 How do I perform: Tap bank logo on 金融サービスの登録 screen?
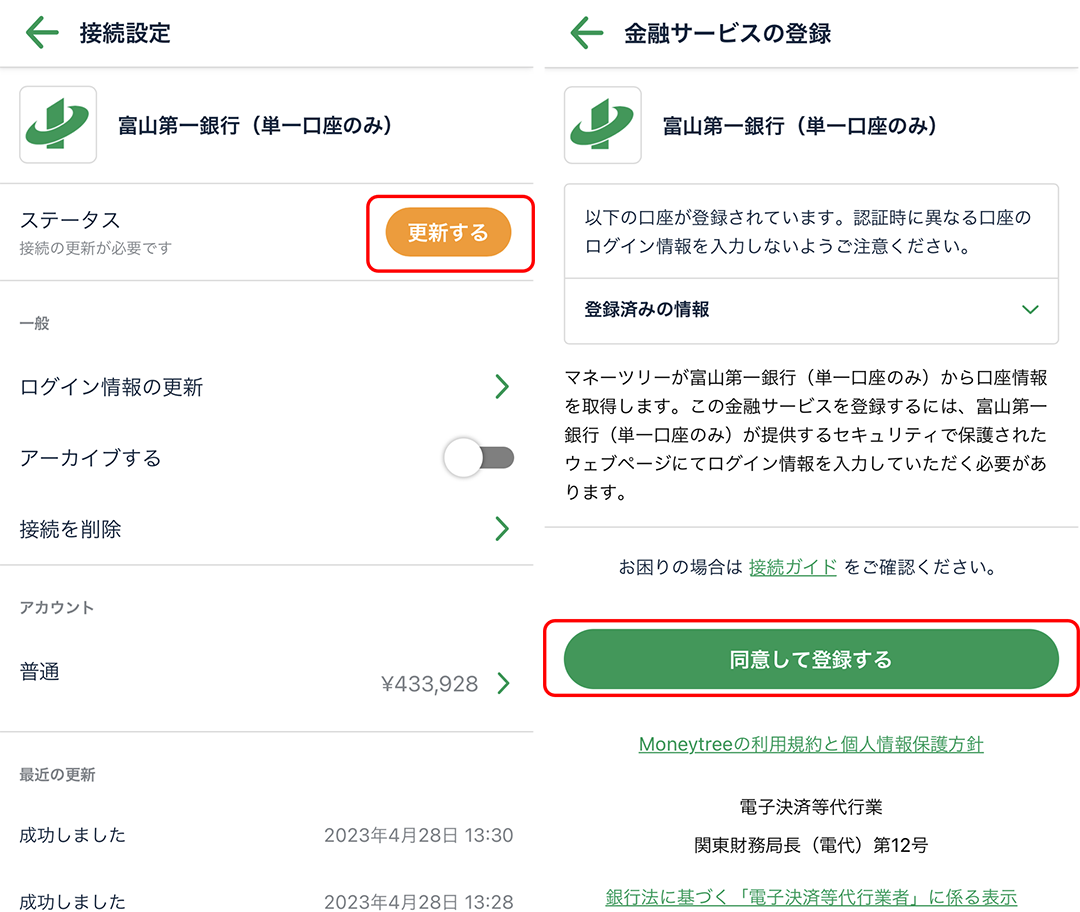point(602,125)
